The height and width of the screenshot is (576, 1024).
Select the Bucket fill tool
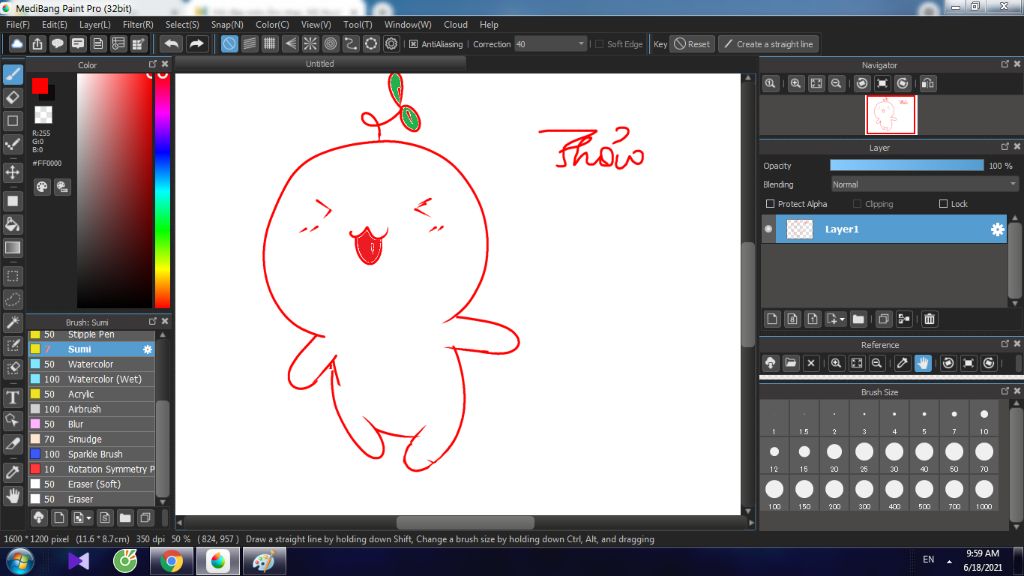(x=12, y=225)
